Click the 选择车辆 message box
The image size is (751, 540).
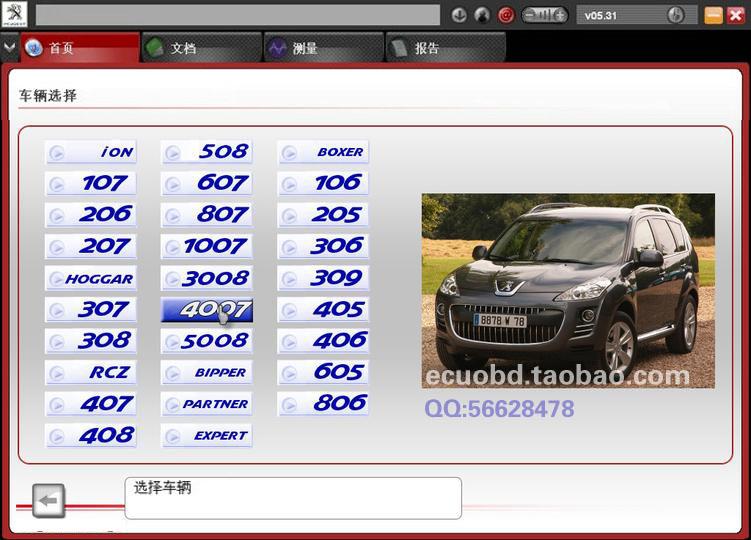click(293, 498)
